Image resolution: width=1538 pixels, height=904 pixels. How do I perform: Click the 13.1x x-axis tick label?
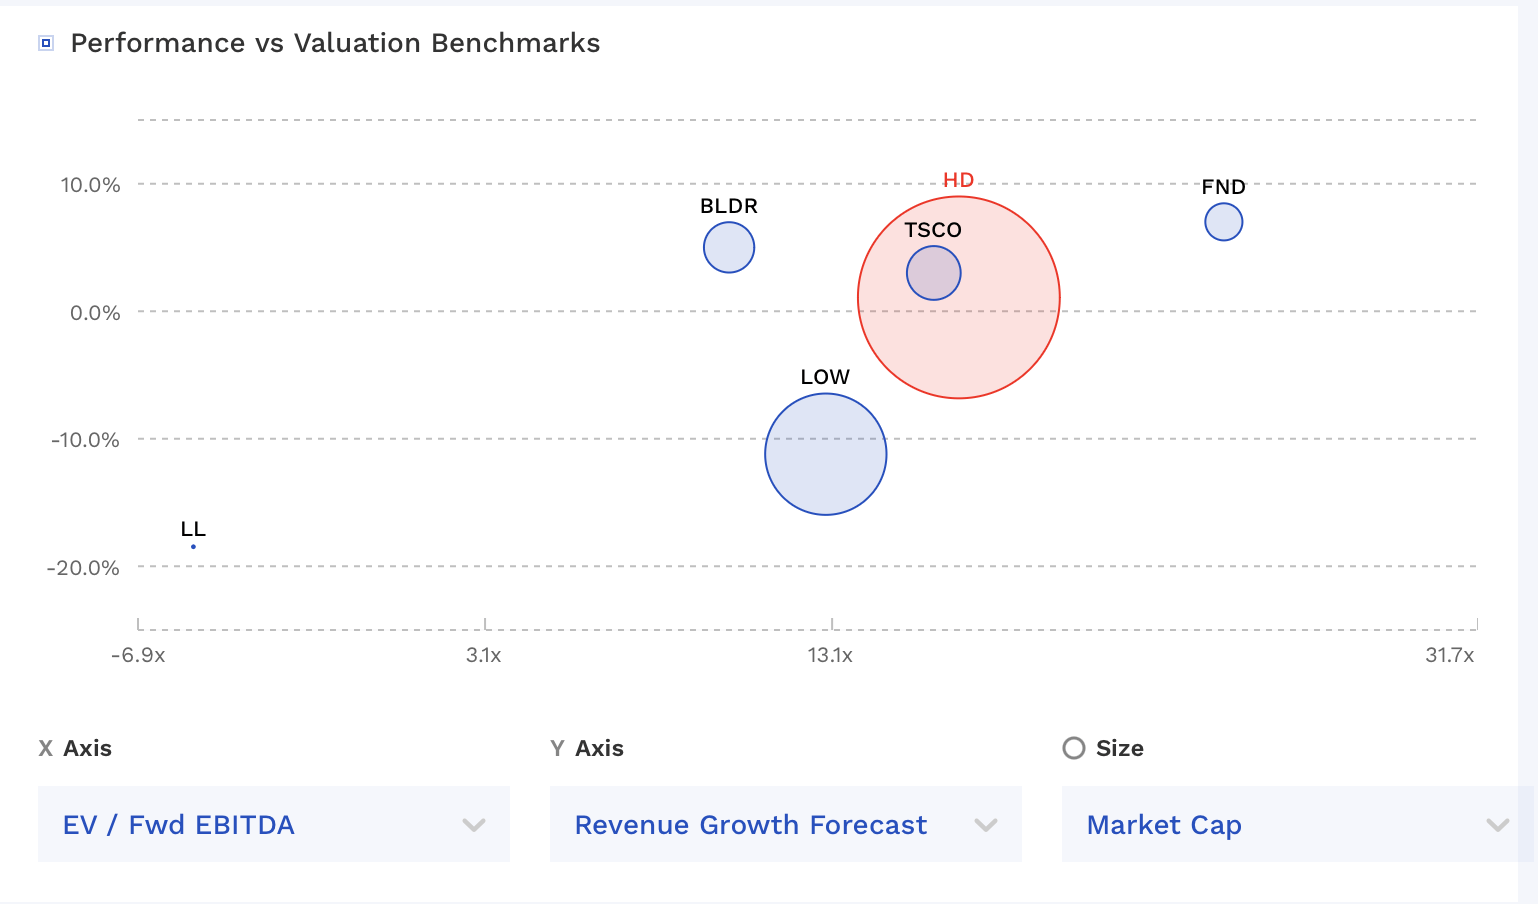coord(830,655)
